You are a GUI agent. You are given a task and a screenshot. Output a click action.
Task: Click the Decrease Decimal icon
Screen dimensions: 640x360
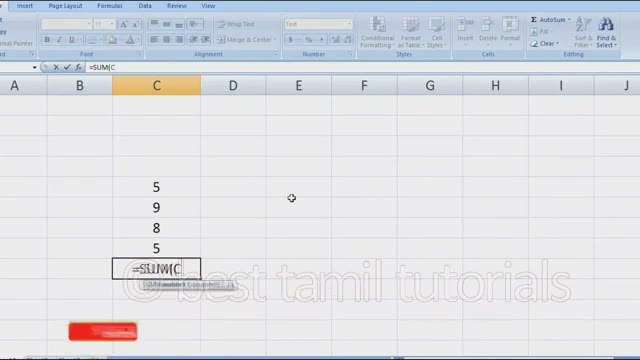348,40
